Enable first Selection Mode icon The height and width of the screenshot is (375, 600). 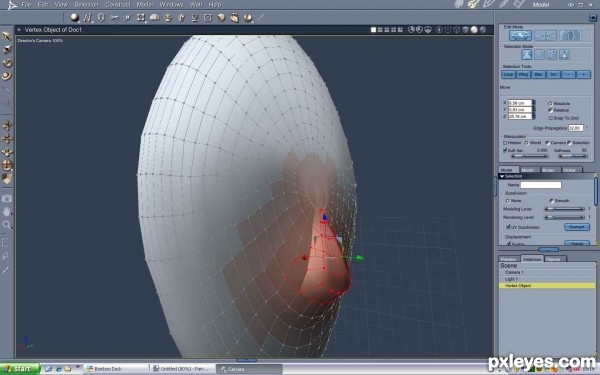pos(527,55)
